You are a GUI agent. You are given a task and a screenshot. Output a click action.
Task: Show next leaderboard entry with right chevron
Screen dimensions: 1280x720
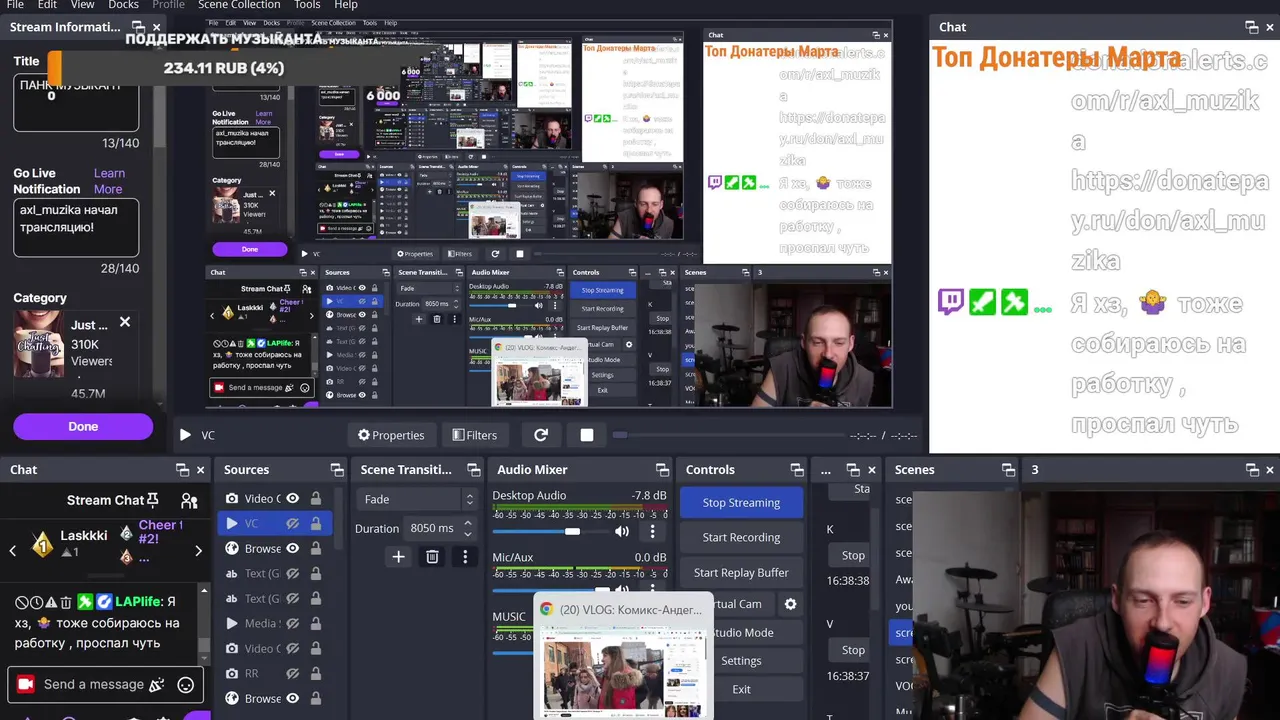(198, 550)
